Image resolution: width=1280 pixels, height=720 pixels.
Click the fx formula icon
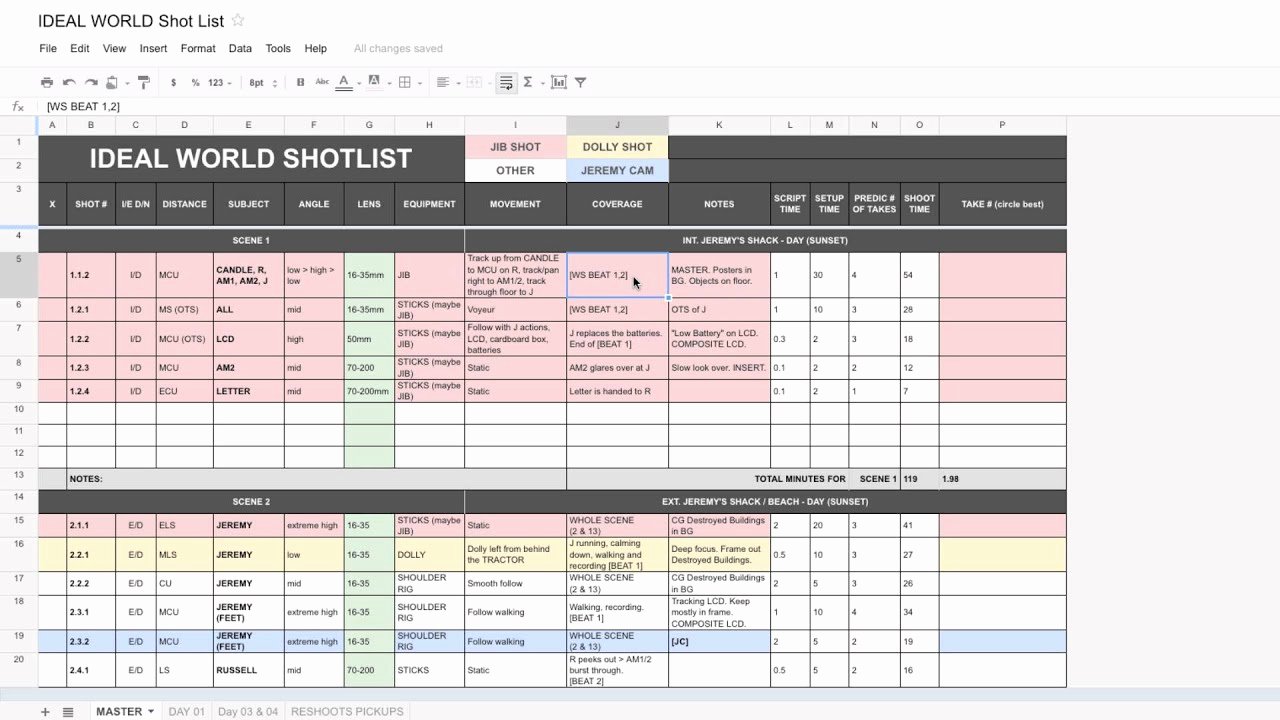click(x=18, y=106)
